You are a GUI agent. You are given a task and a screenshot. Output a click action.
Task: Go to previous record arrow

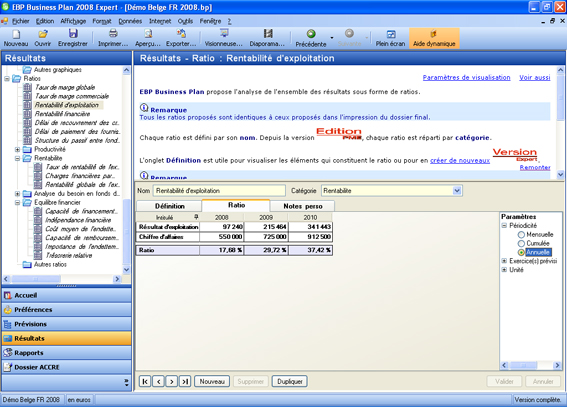(x=158, y=381)
